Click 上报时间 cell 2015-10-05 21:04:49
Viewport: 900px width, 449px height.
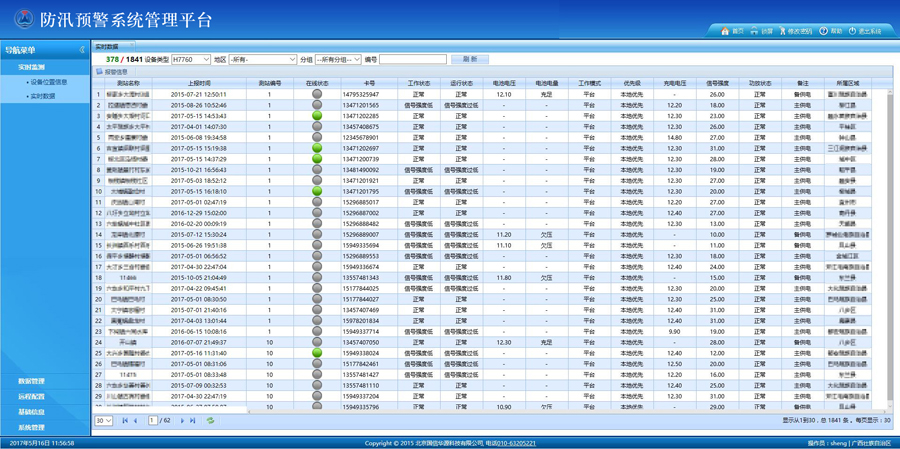(x=199, y=277)
